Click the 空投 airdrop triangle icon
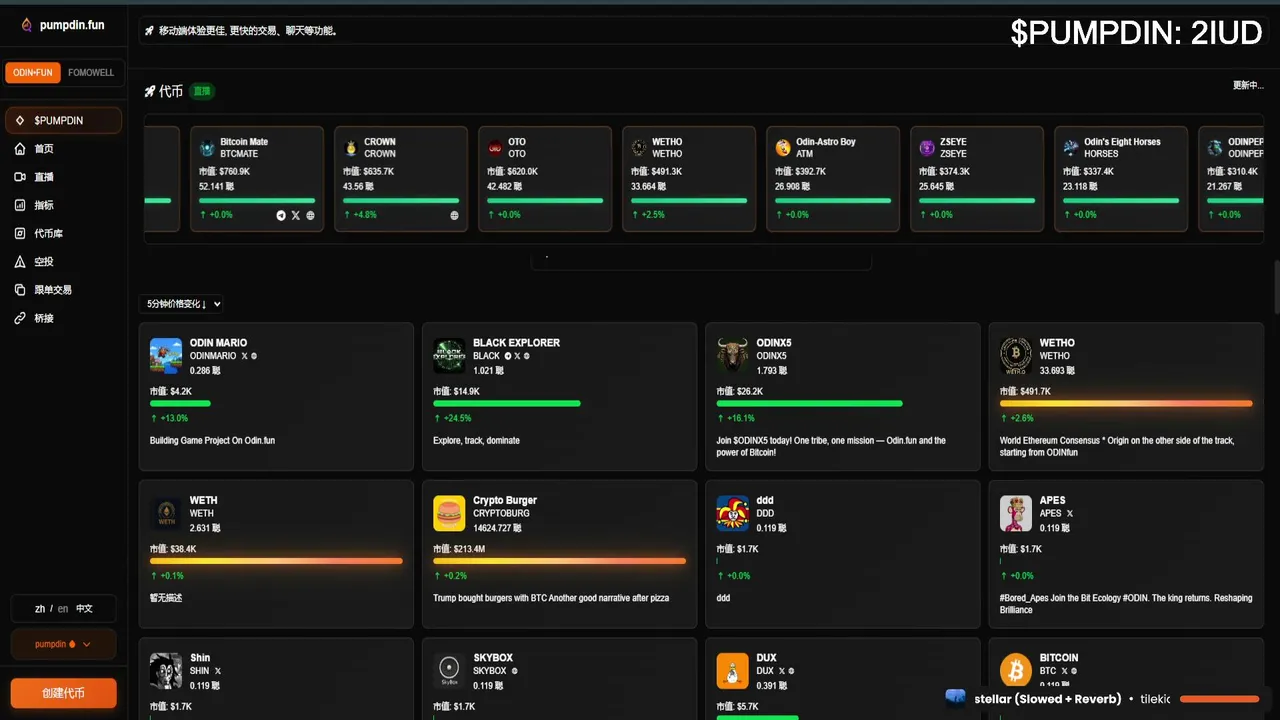The height and width of the screenshot is (720, 1280). click(x=20, y=261)
